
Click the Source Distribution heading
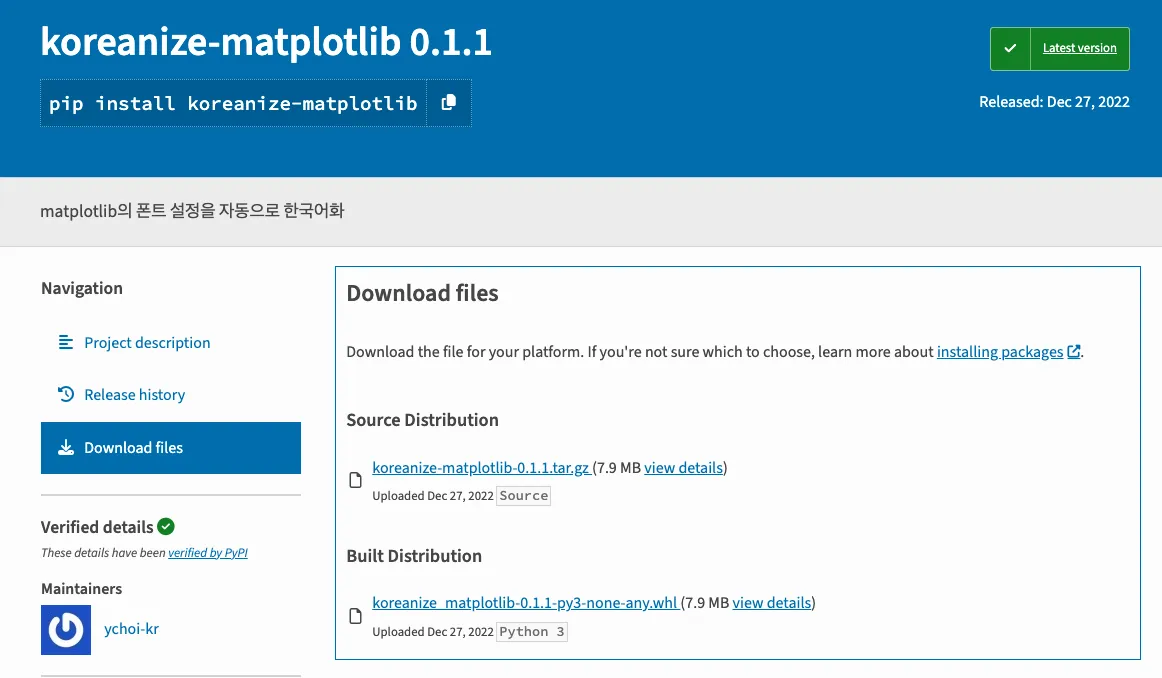pos(422,420)
